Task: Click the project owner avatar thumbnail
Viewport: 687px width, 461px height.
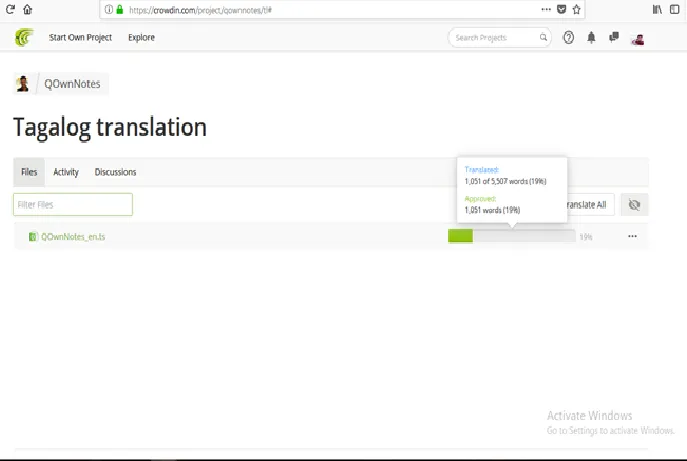Action: pos(23,83)
